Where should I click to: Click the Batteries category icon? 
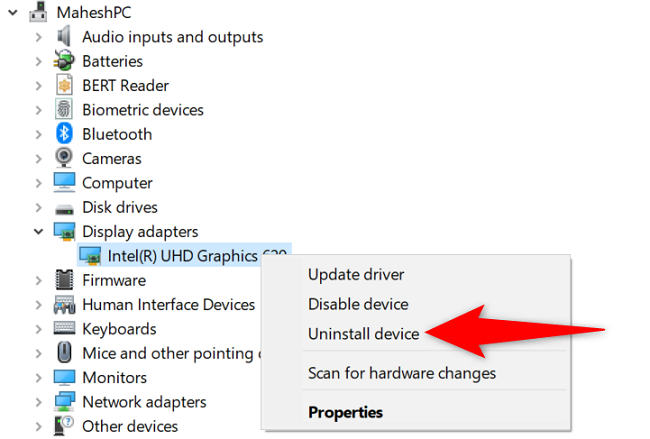[65, 61]
